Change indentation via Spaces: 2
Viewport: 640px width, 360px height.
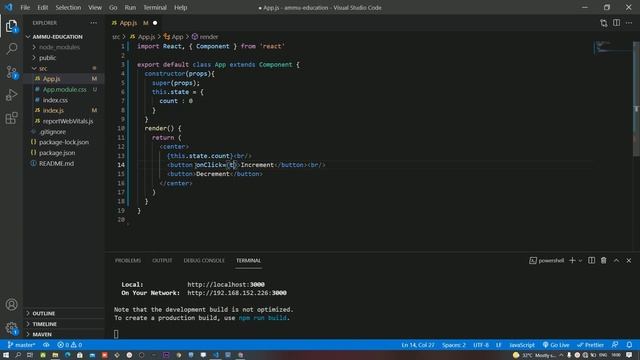tap(453, 345)
